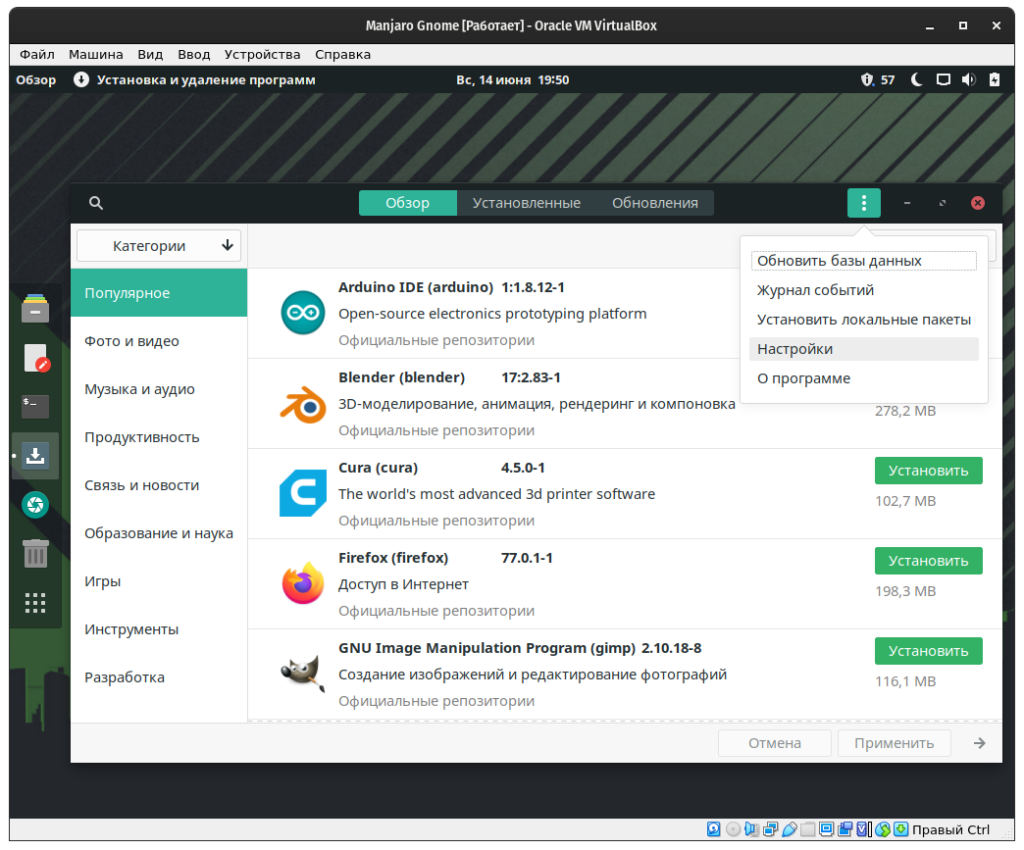Viewport: 1024px width, 850px height.
Task: Install GIMP with the Установить button
Action: coord(928,650)
